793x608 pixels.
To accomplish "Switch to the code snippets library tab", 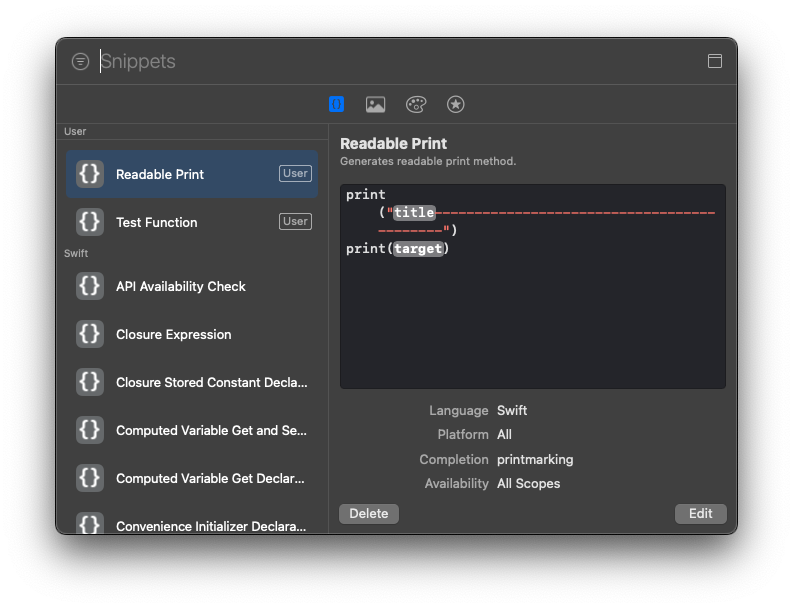I will [x=336, y=104].
